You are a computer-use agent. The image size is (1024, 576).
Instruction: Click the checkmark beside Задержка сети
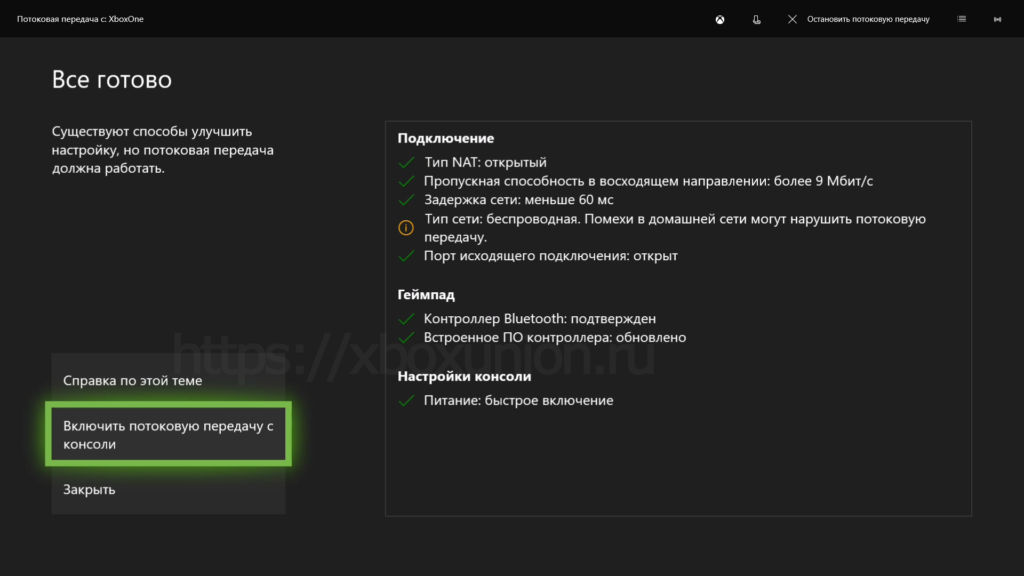406,200
